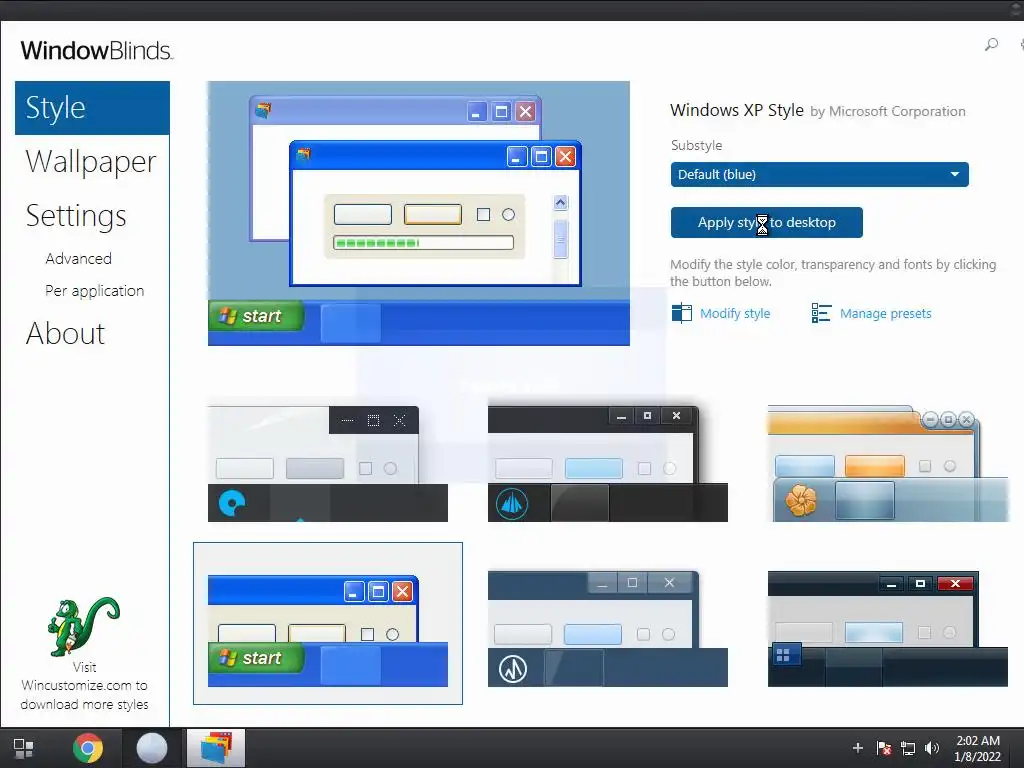Click the volume speaker tray icon
The image size is (1024, 768).
pyautogui.click(x=932, y=748)
